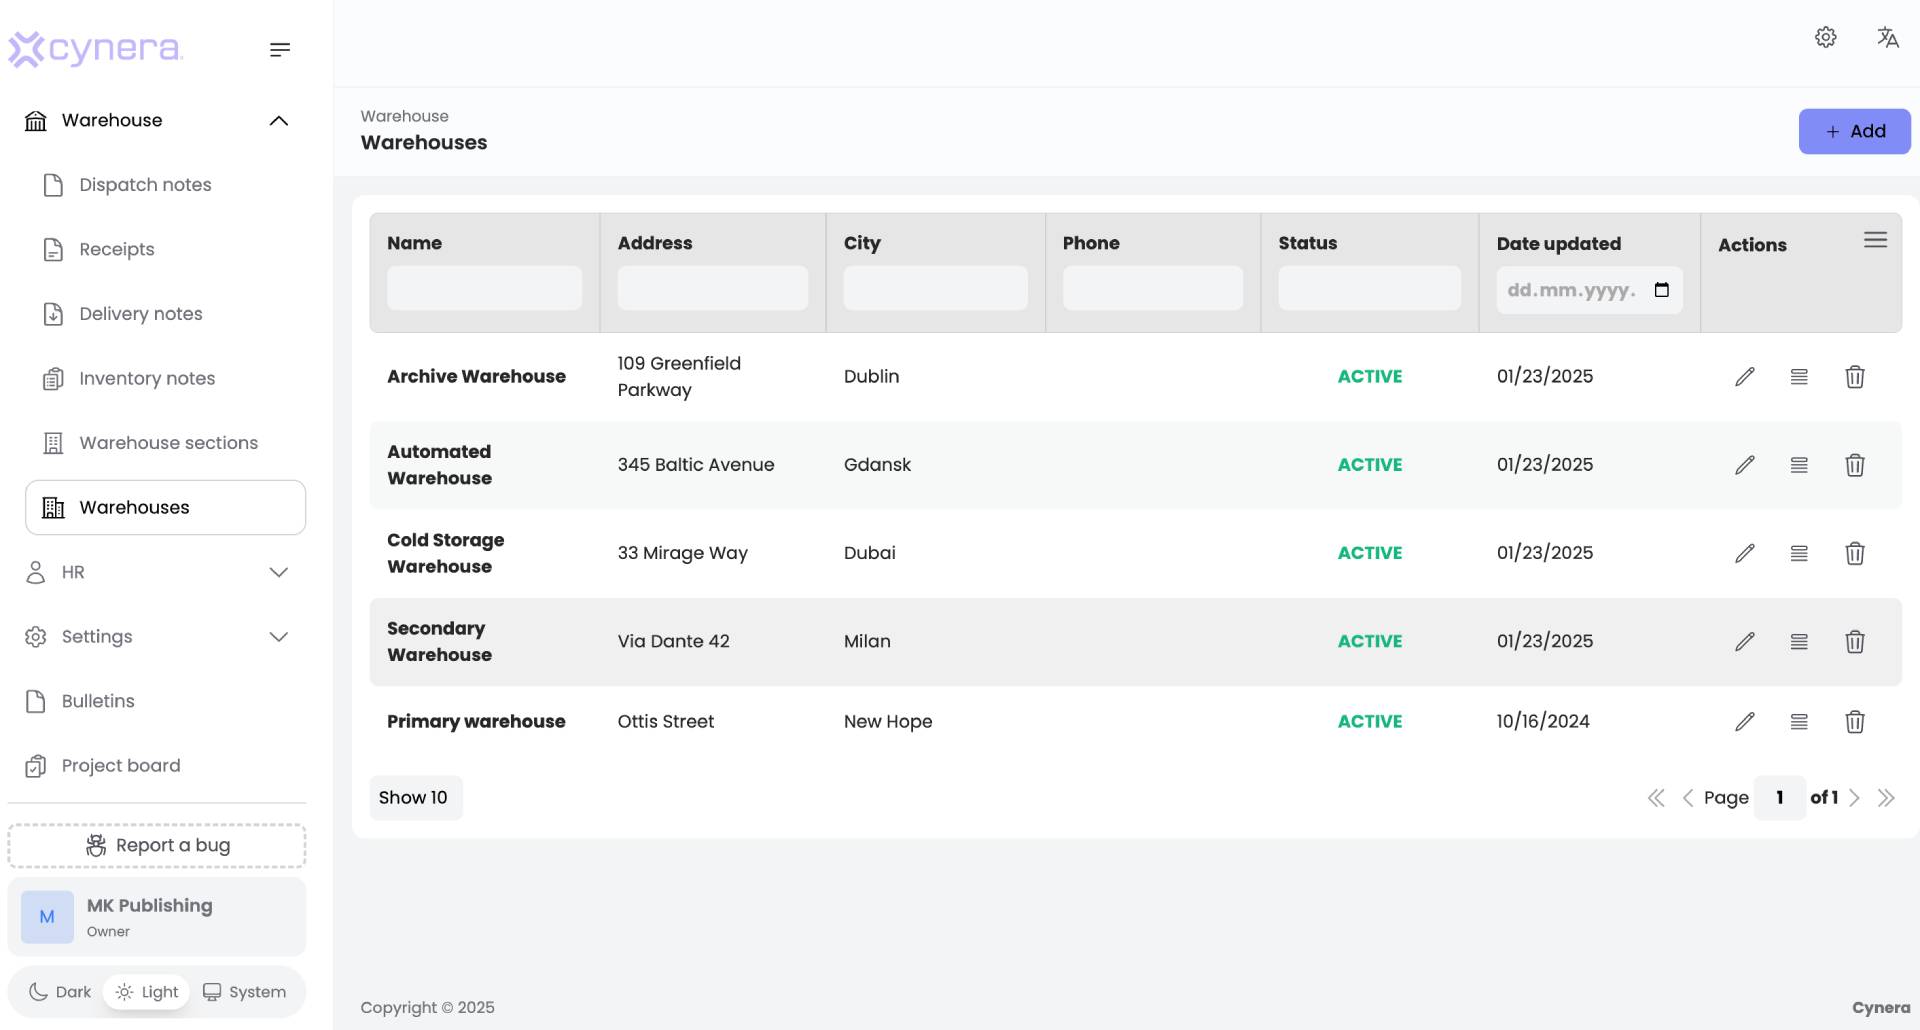The width and height of the screenshot is (1920, 1030).
Task: Click the Status filter field
Action: (x=1369, y=288)
